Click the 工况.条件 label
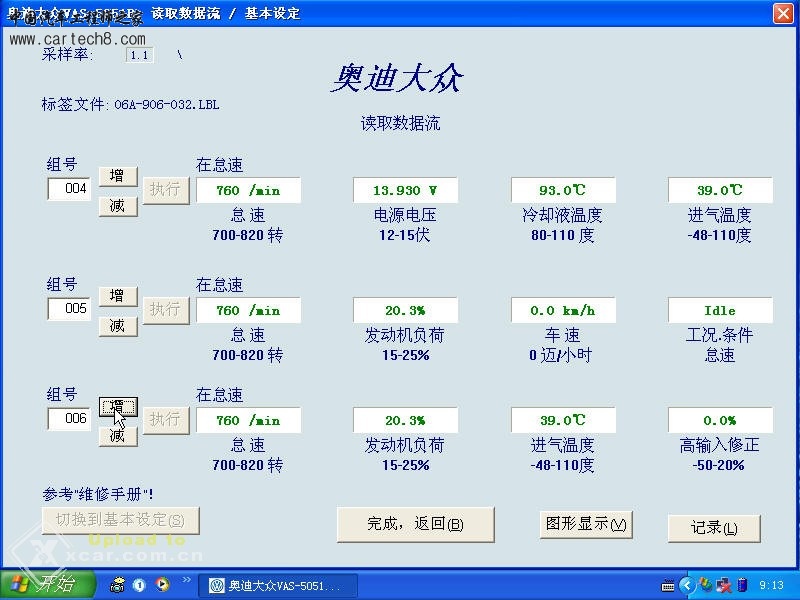 719,335
